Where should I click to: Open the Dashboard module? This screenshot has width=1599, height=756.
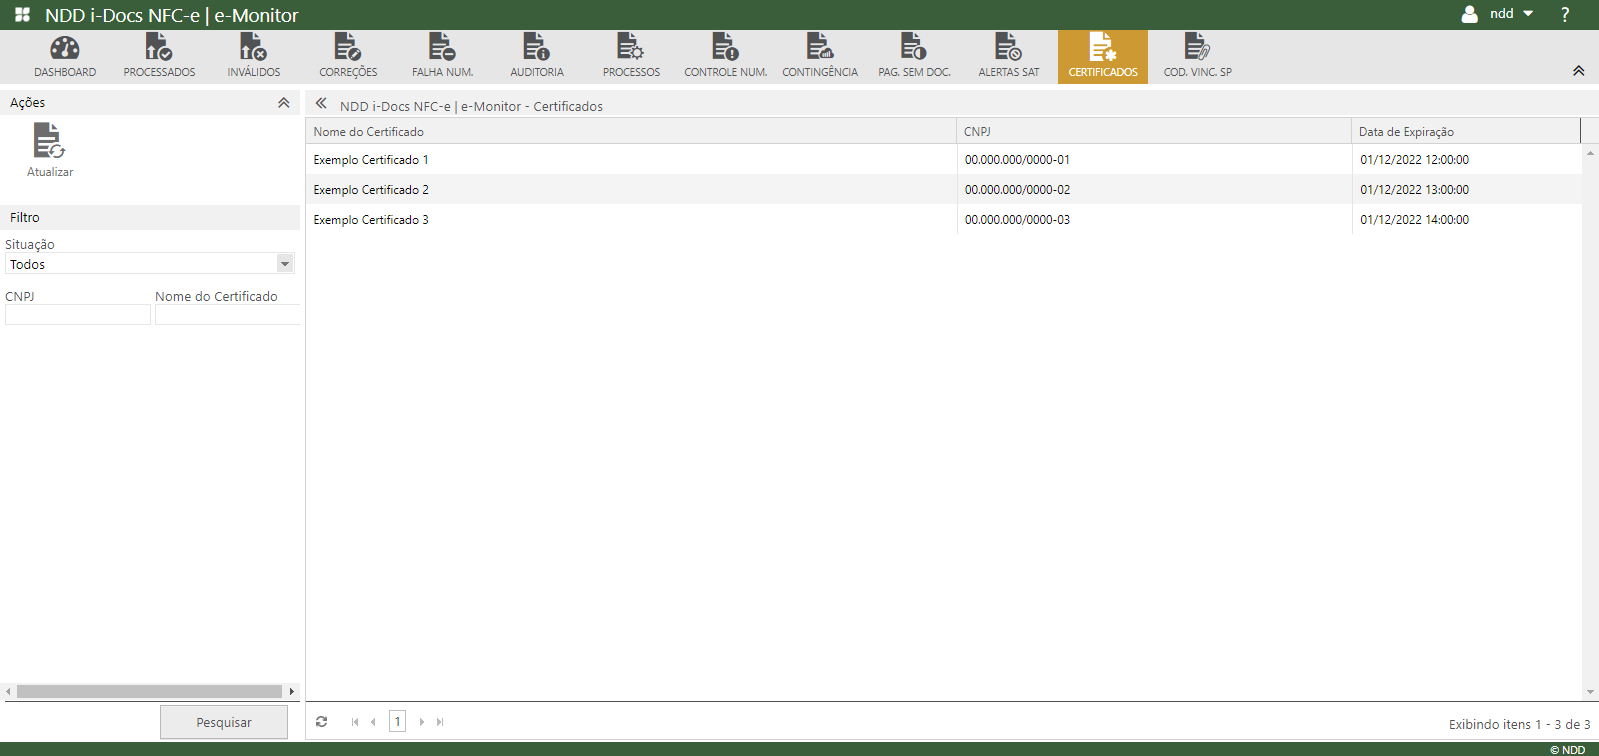pyautogui.click(x=65, y=56)
